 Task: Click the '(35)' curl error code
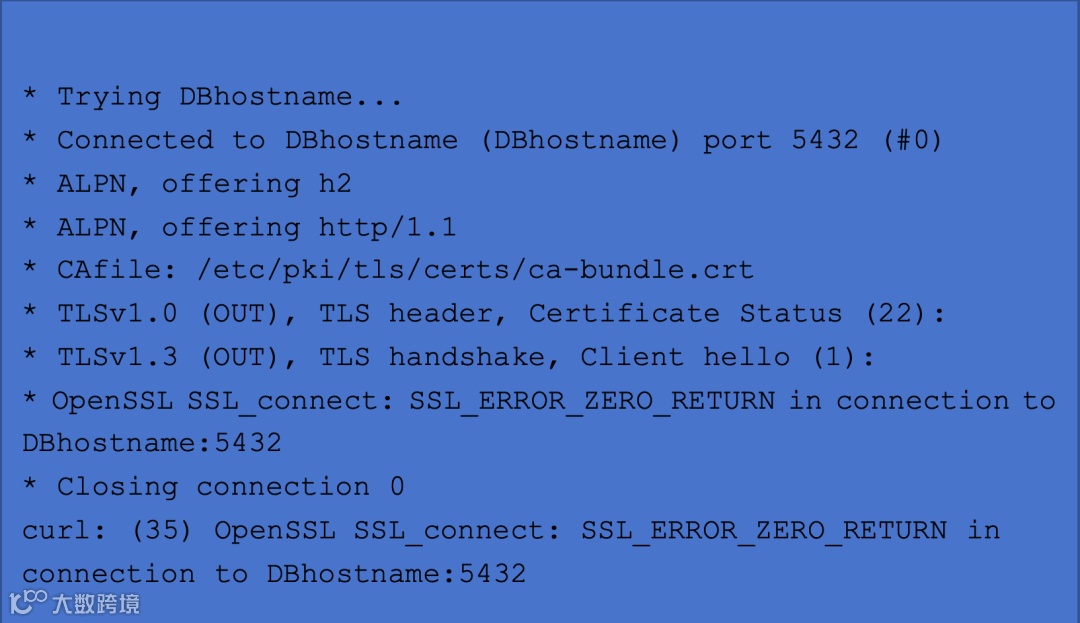coord(161,530)
